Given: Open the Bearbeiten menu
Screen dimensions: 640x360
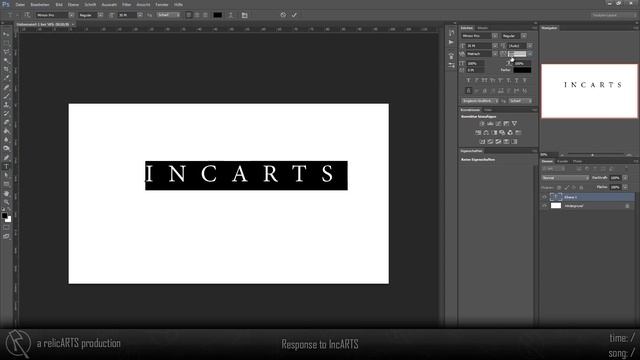Looking at the screenshot, I should [40, 4].
